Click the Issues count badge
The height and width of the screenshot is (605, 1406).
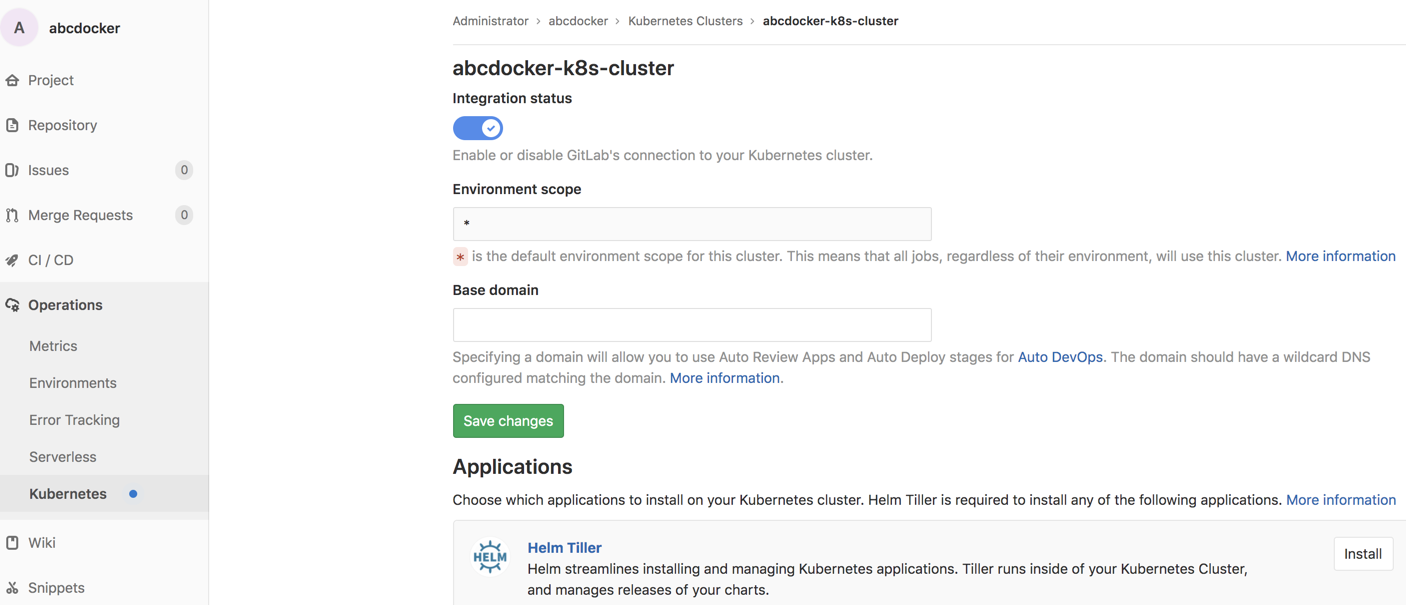[184, 170]
